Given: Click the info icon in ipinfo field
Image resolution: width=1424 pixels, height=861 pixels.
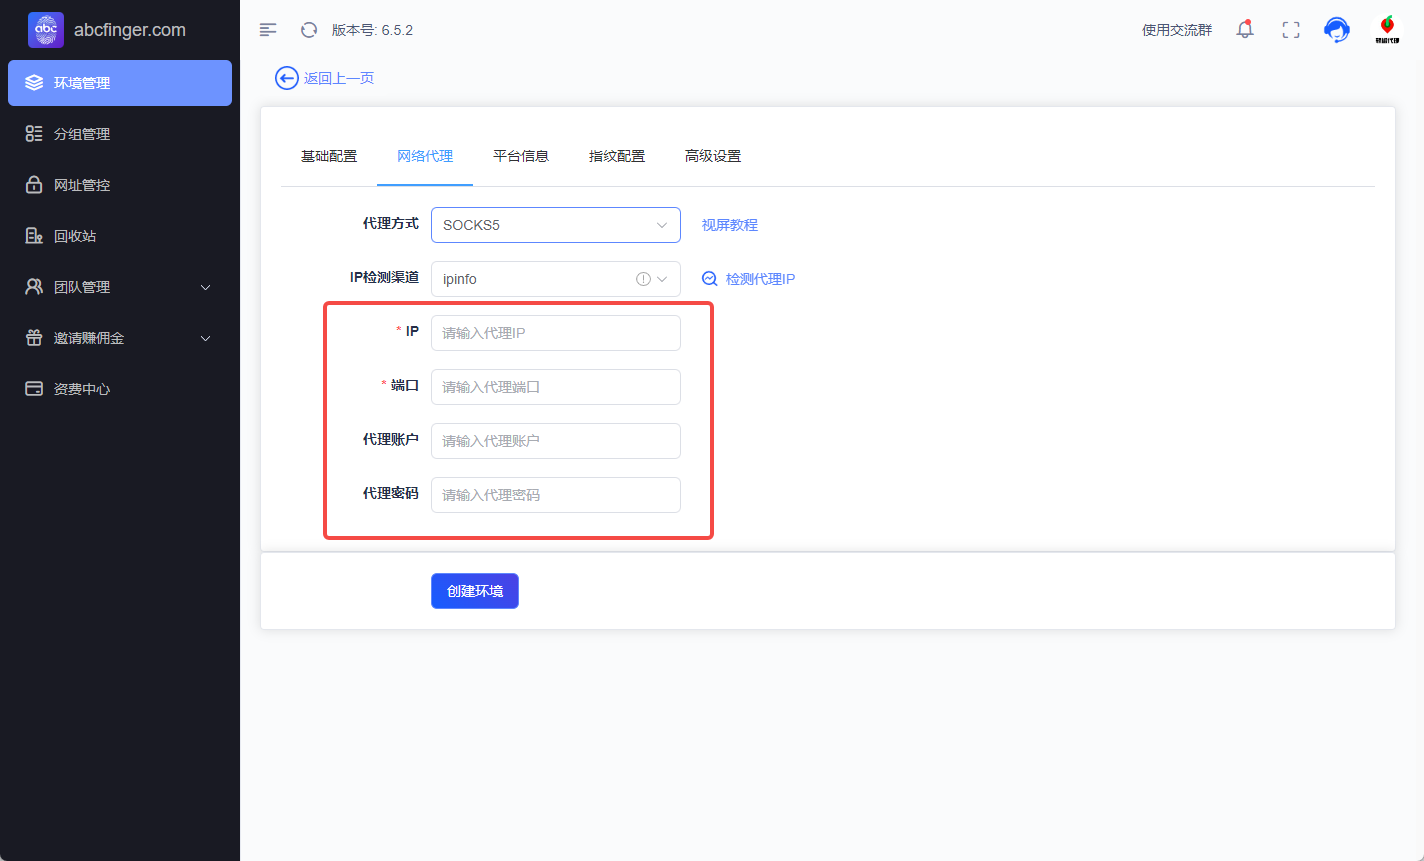Looking at the screenshot, I should 643,279.
